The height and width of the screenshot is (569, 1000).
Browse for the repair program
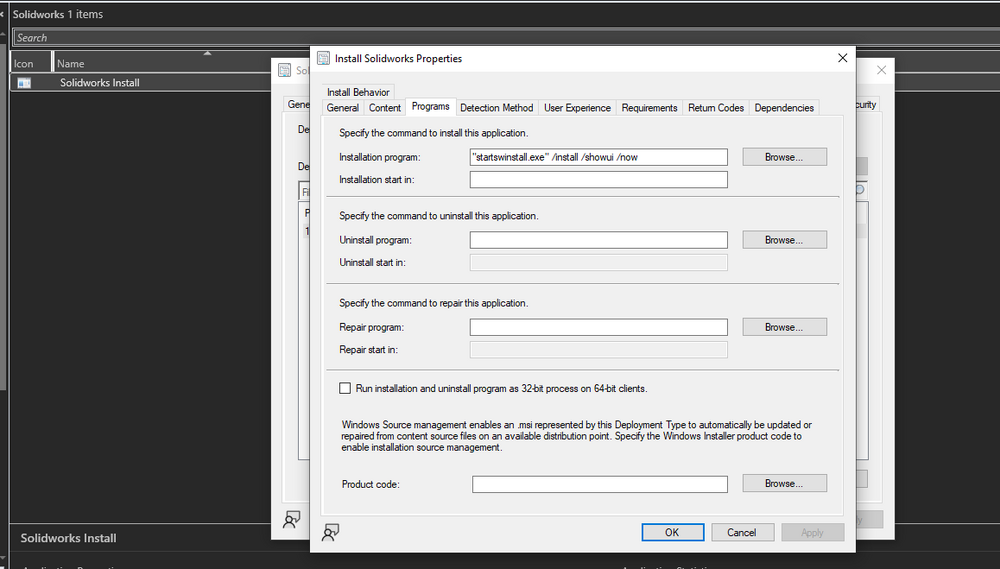click(x=784, y=327)
